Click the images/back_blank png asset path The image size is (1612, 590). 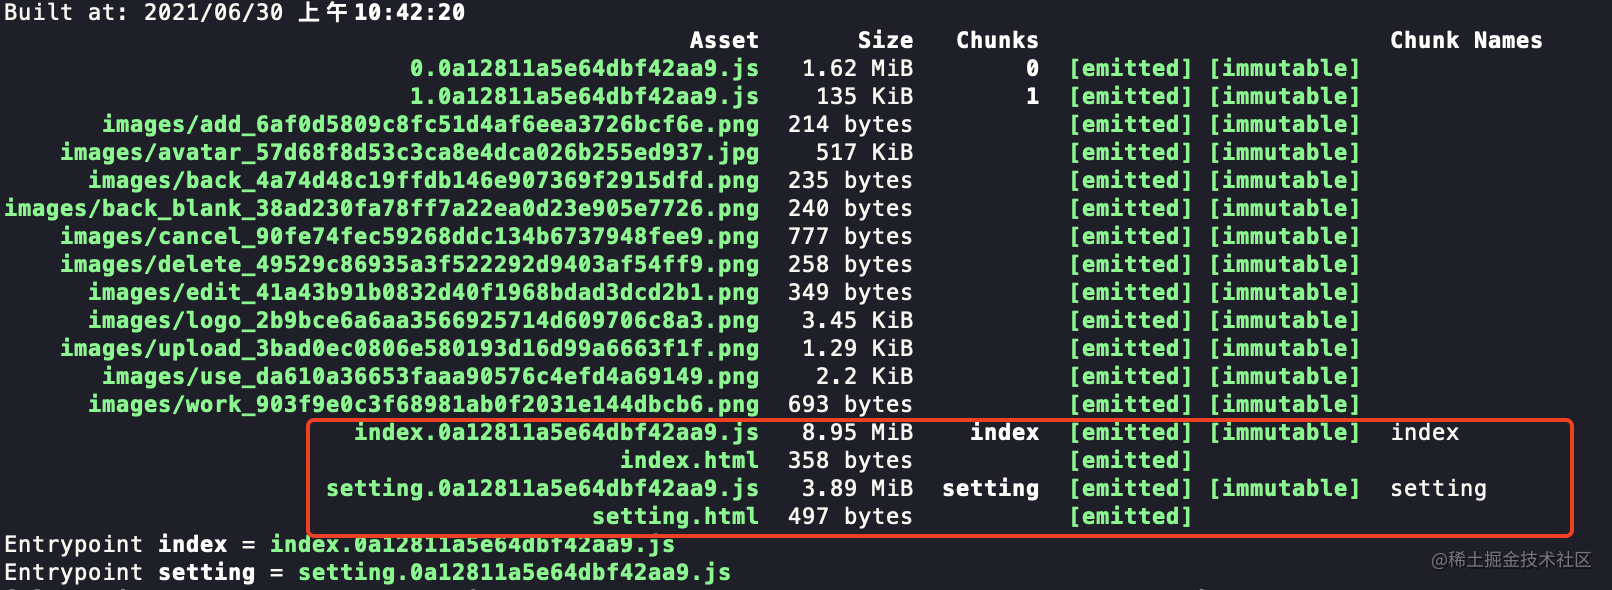[x=381, y=209]
